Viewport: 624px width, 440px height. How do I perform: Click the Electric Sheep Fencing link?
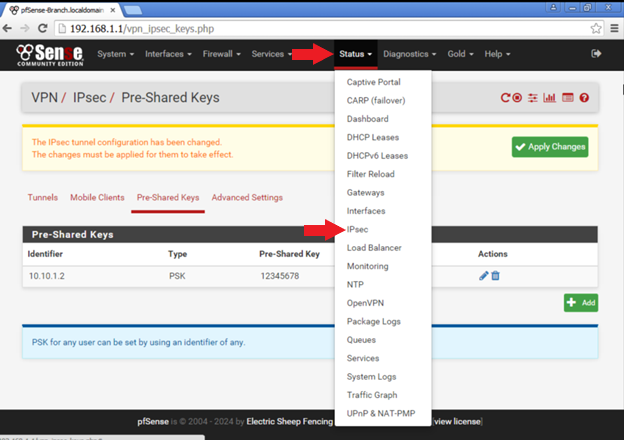point(289,421)
